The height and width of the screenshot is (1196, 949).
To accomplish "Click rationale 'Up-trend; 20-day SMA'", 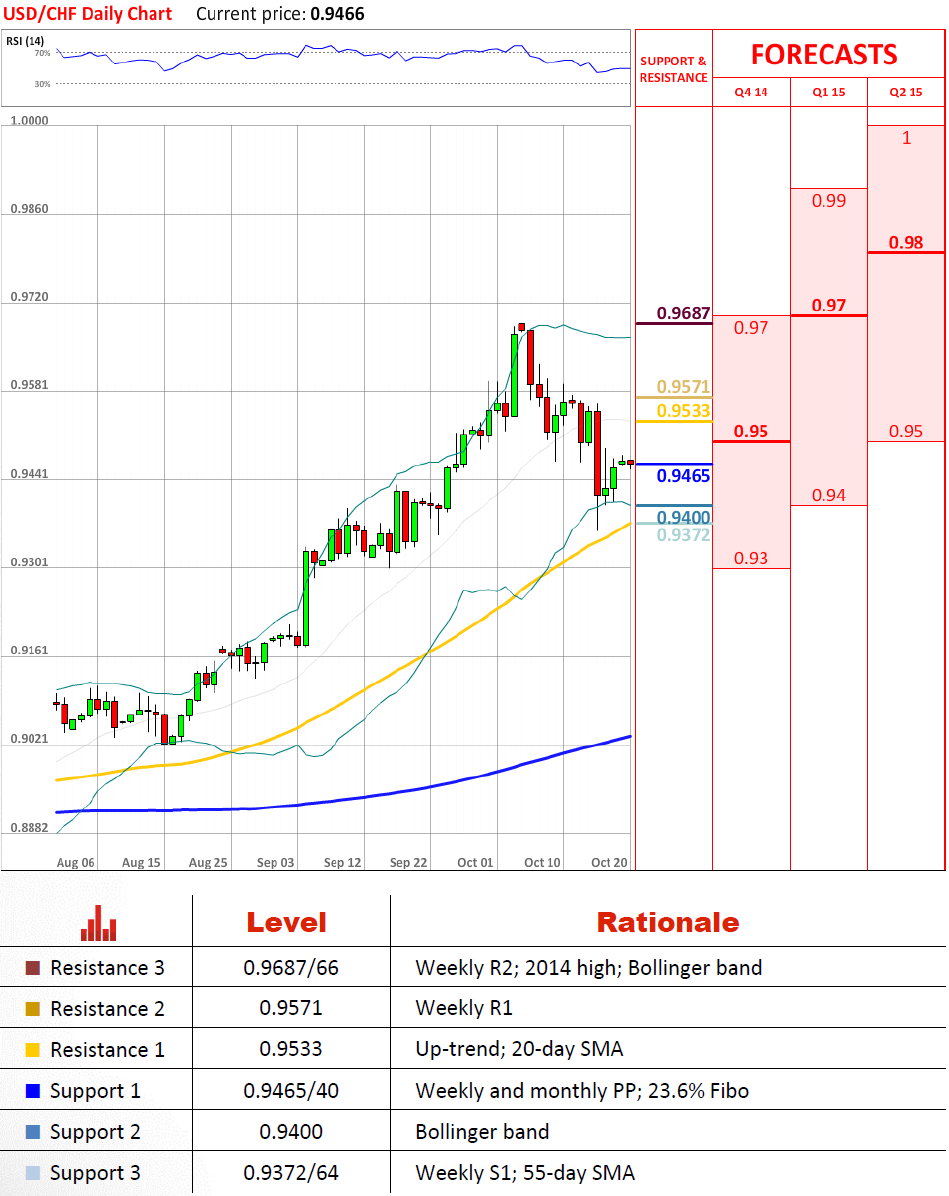I will tap(520, 1050).
